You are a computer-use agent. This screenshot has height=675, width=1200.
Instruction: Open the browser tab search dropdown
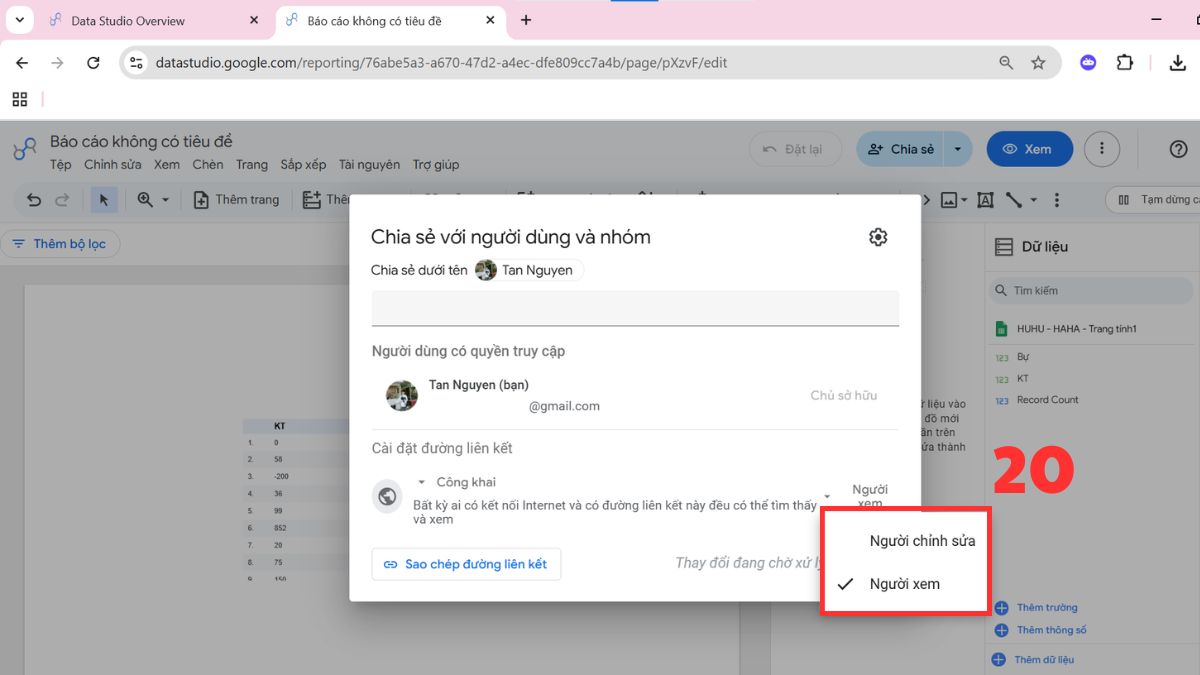click(19, 20)
